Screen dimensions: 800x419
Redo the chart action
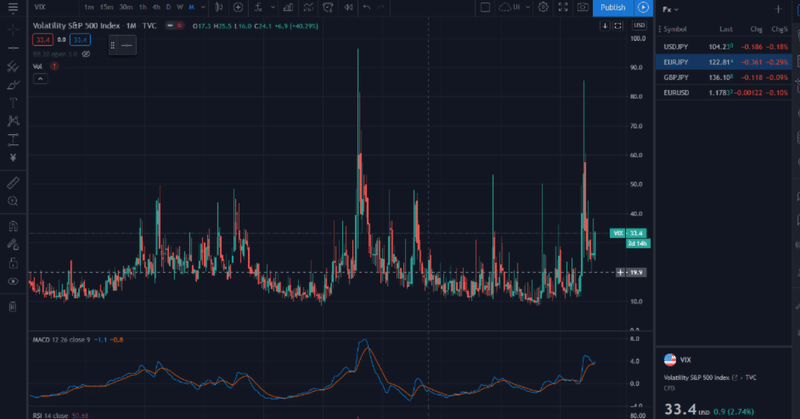click(381, 7)
